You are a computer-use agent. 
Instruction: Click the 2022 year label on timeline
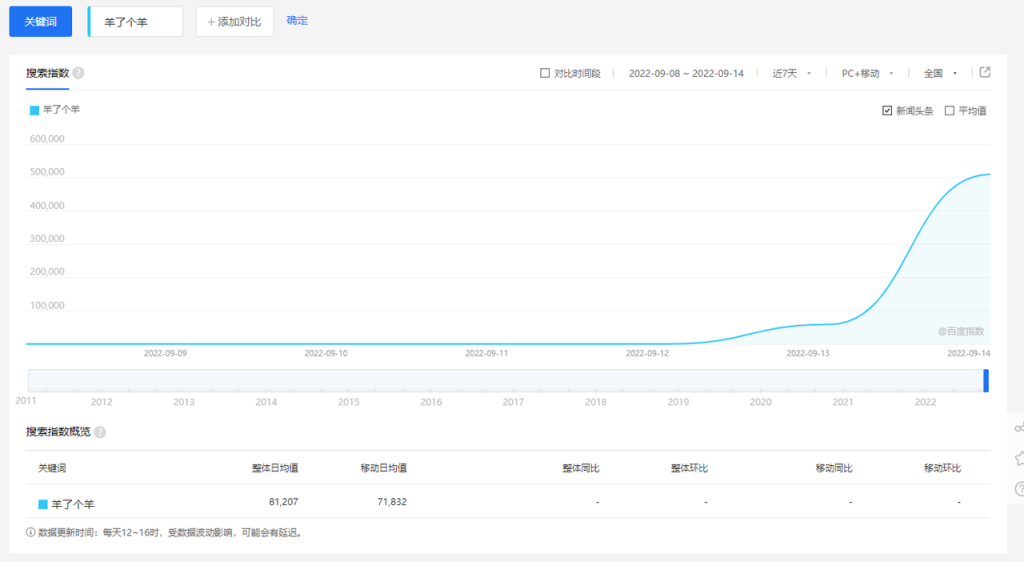pyautogui.click(x=925, y=402)
